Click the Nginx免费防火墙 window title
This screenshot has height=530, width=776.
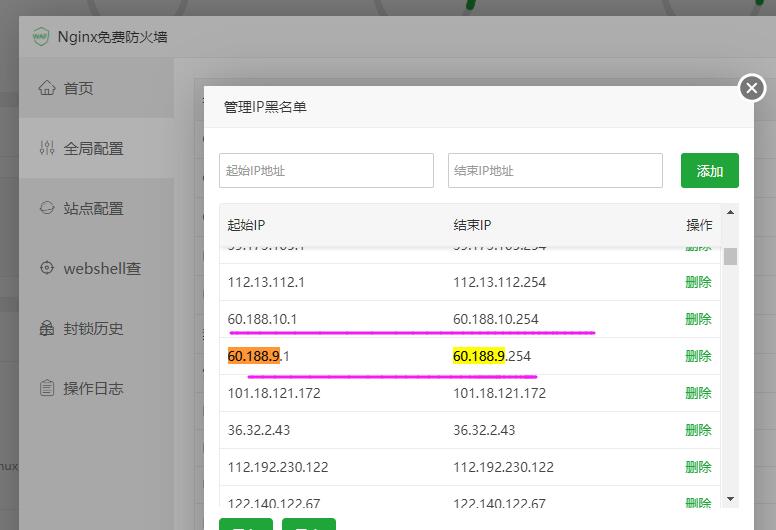coord(112,37)
